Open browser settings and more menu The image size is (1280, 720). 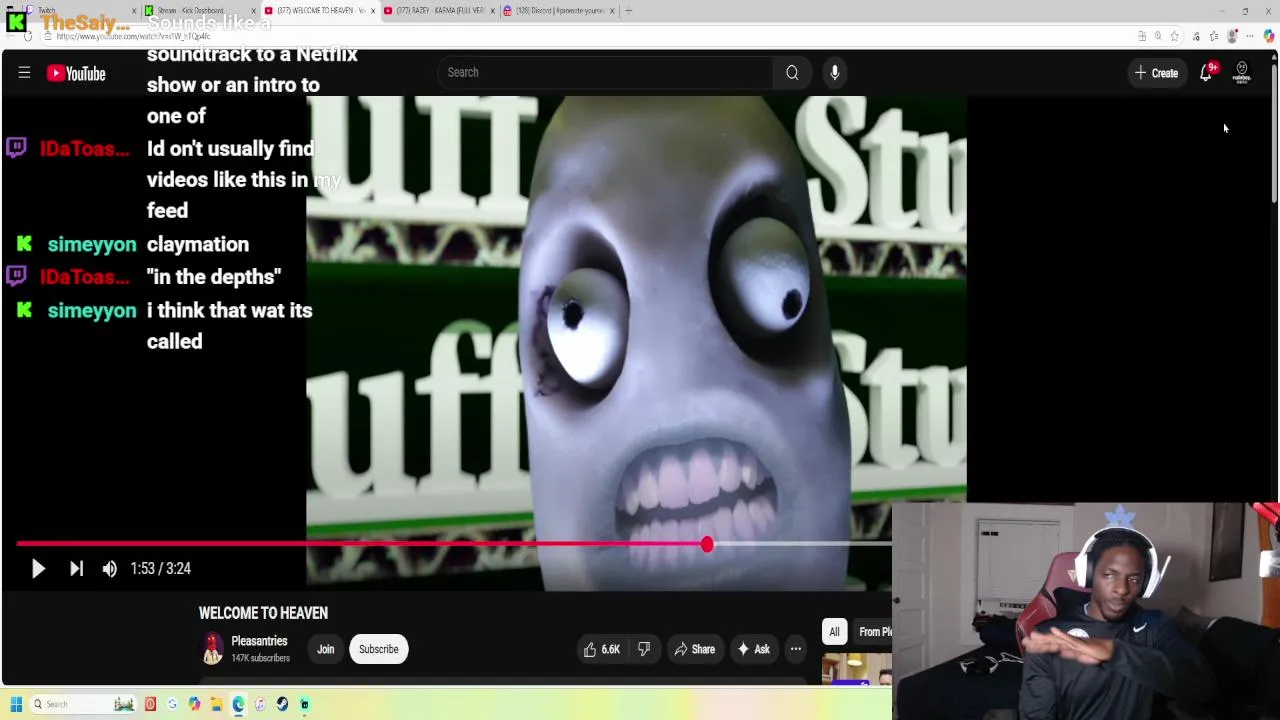(1250, 36)
